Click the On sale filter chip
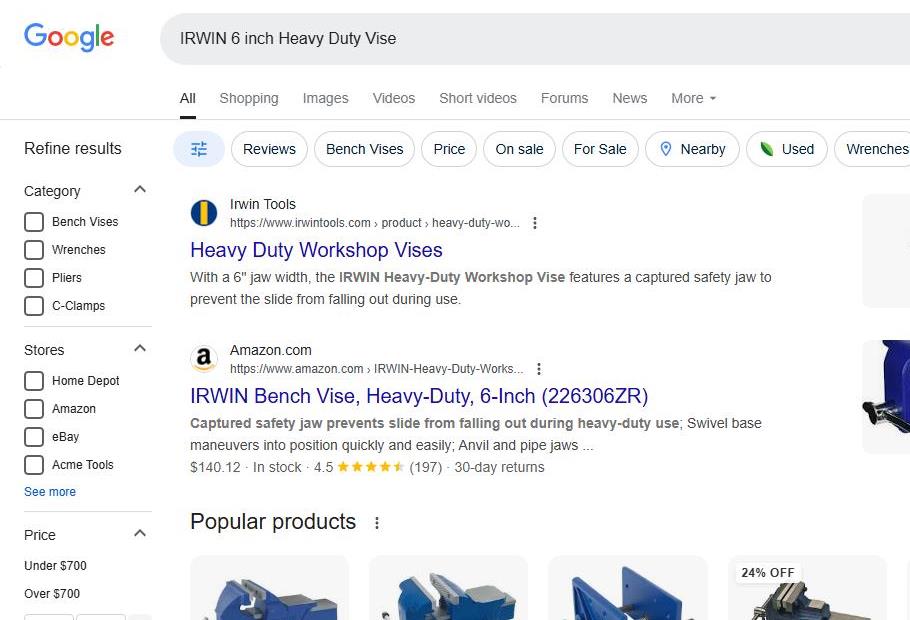910x620 pixels. click(x=519, y=149)
